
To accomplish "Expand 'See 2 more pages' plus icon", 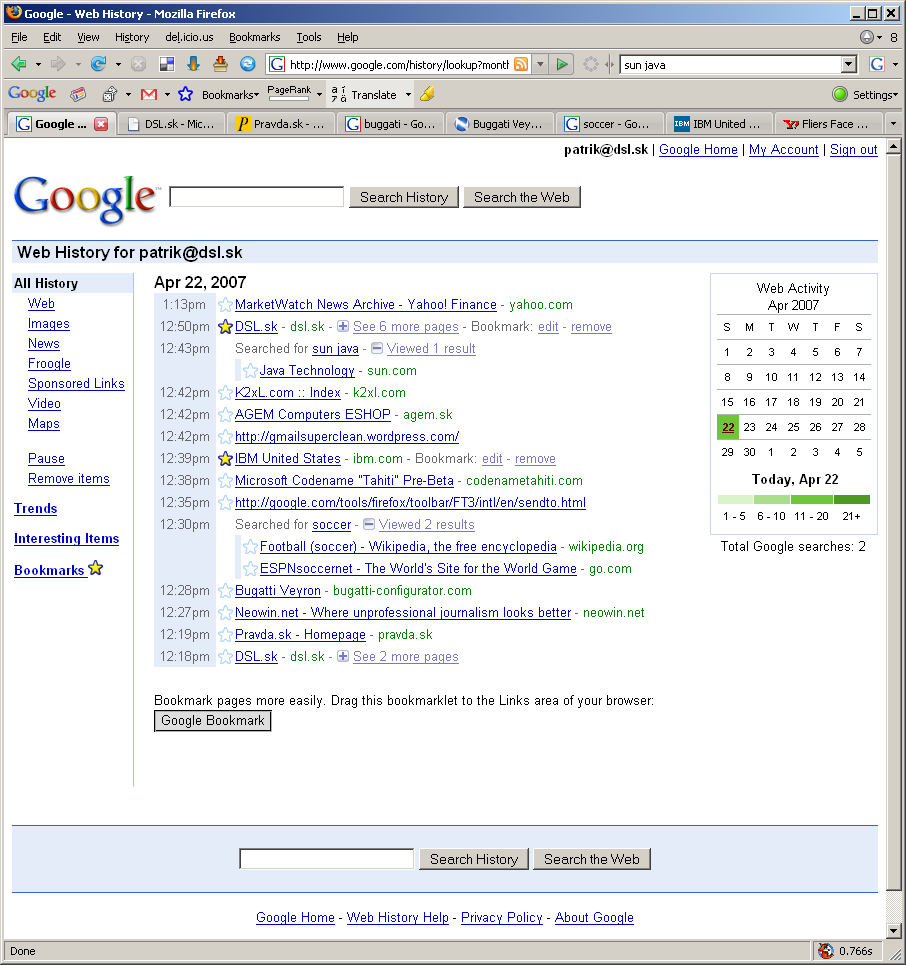I will tap(343, 656).
